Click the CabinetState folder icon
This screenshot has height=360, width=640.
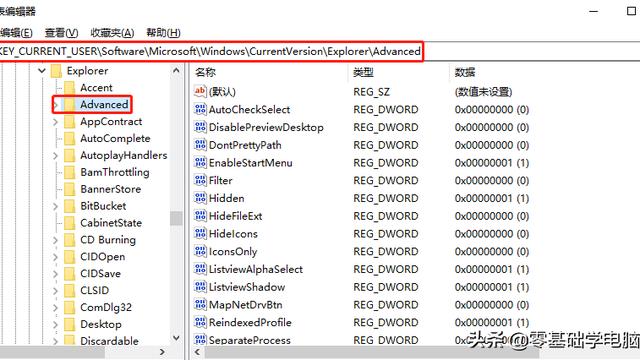(69, 223)
